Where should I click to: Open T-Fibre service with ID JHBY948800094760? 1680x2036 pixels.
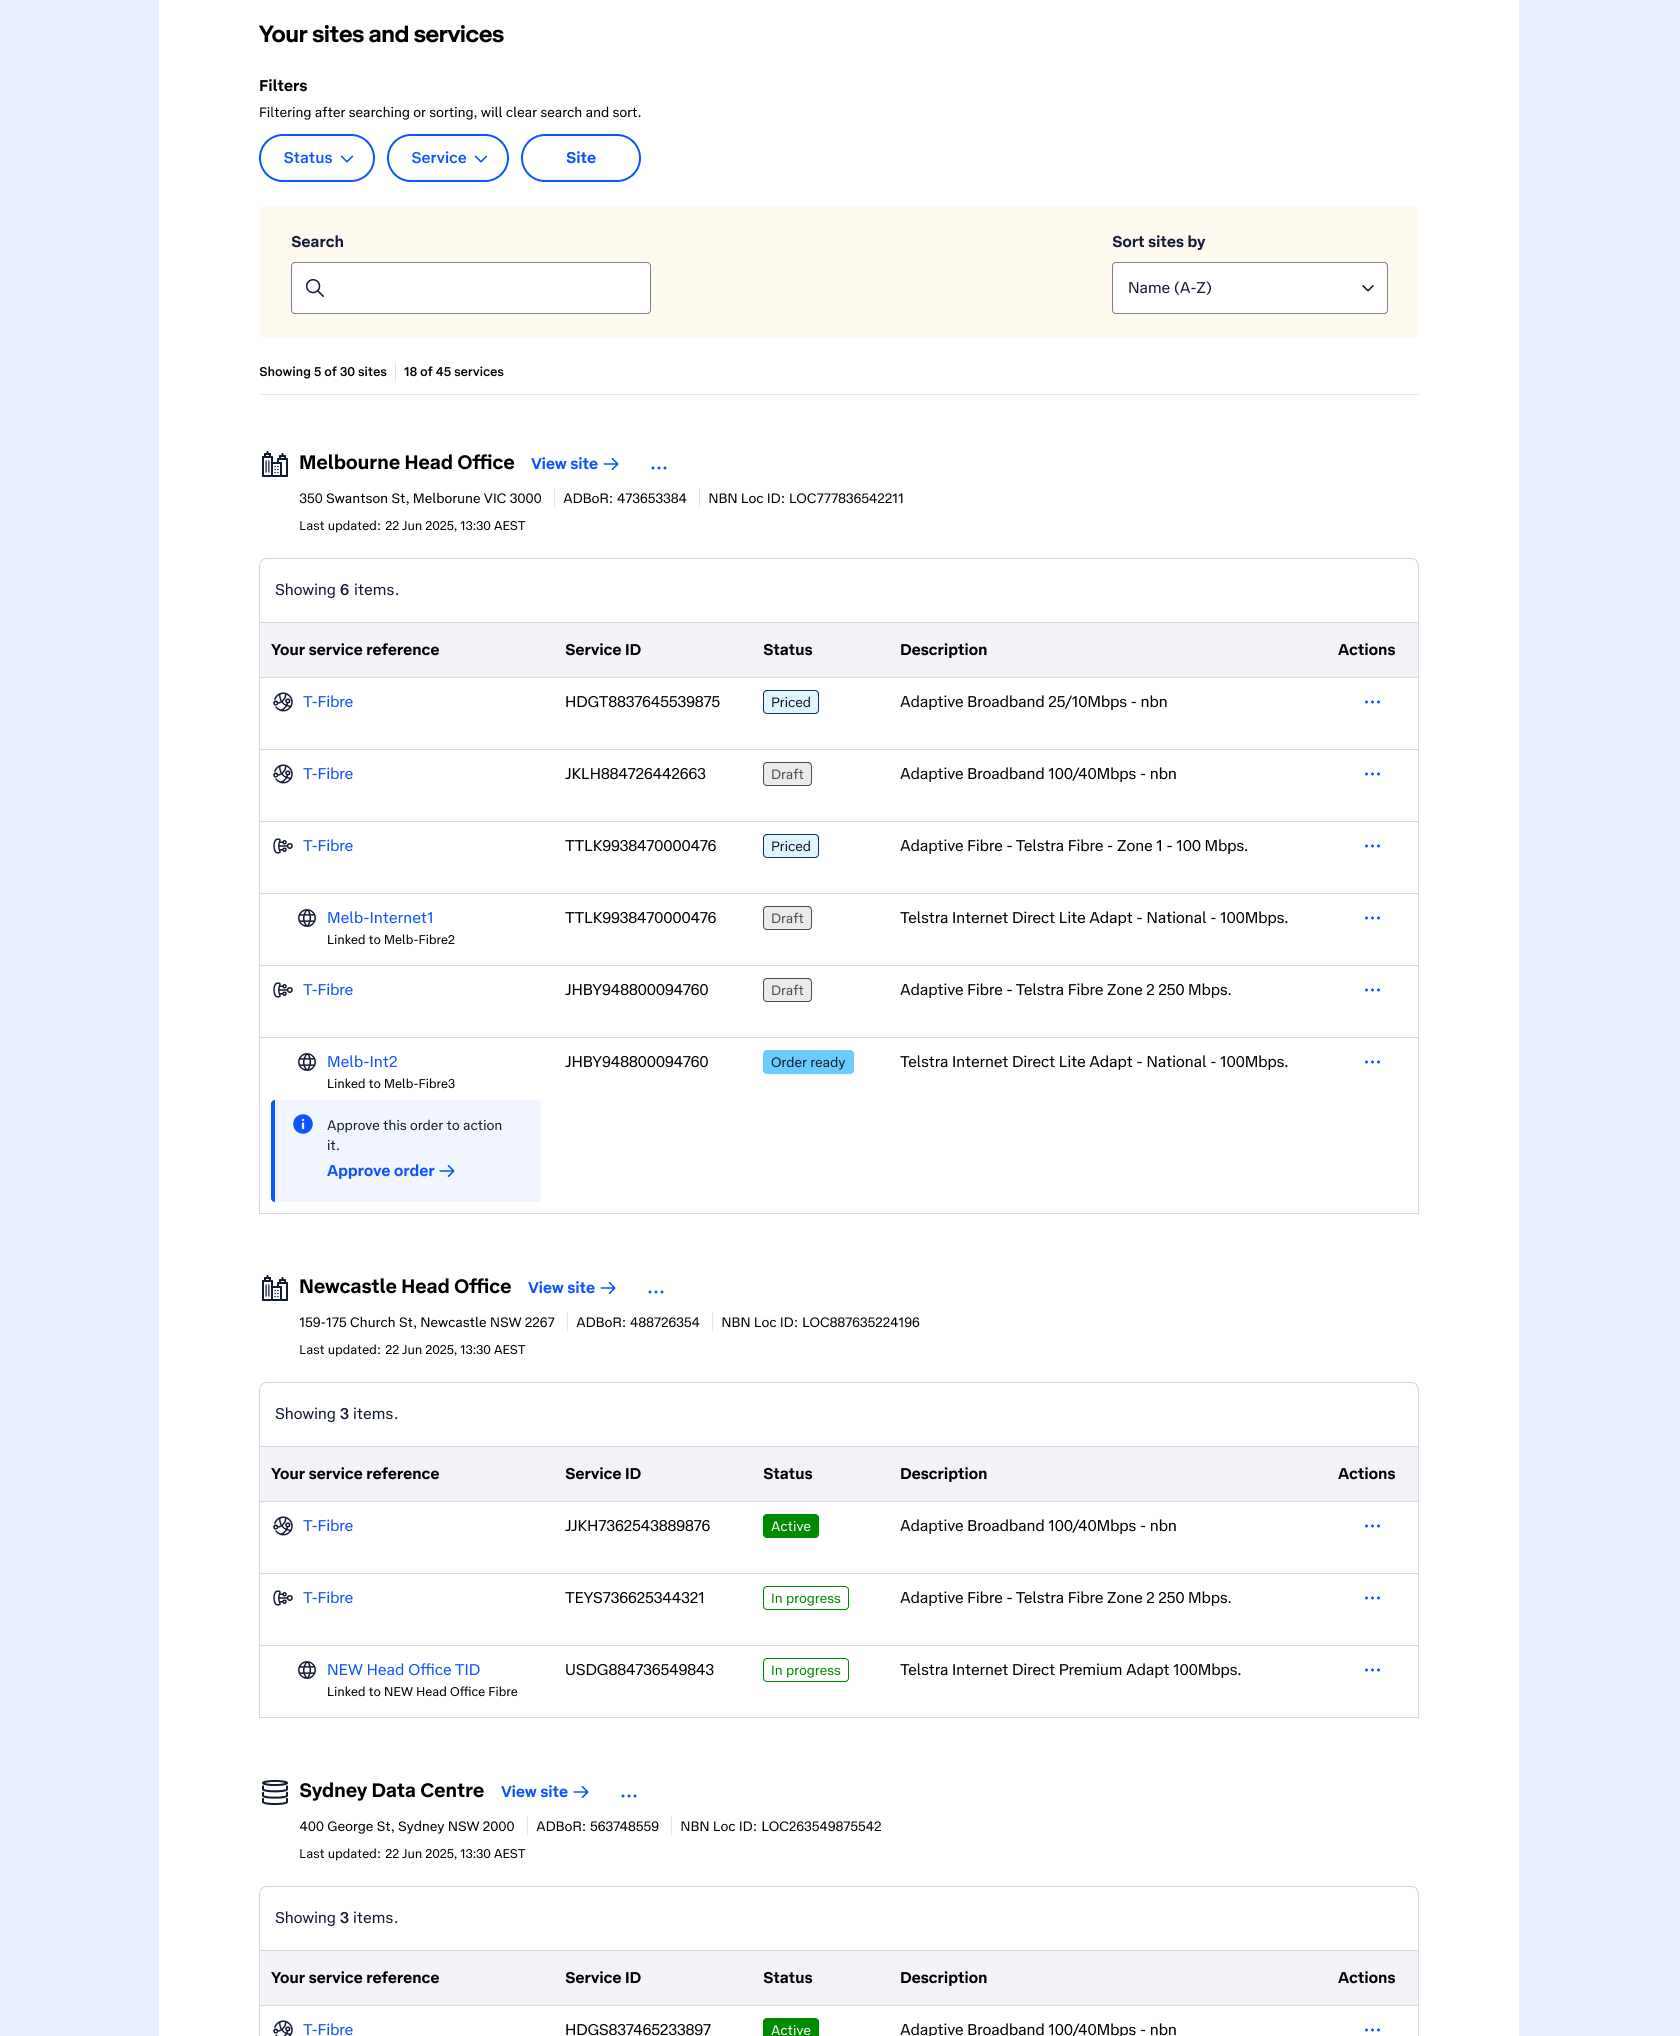(328, 990)
